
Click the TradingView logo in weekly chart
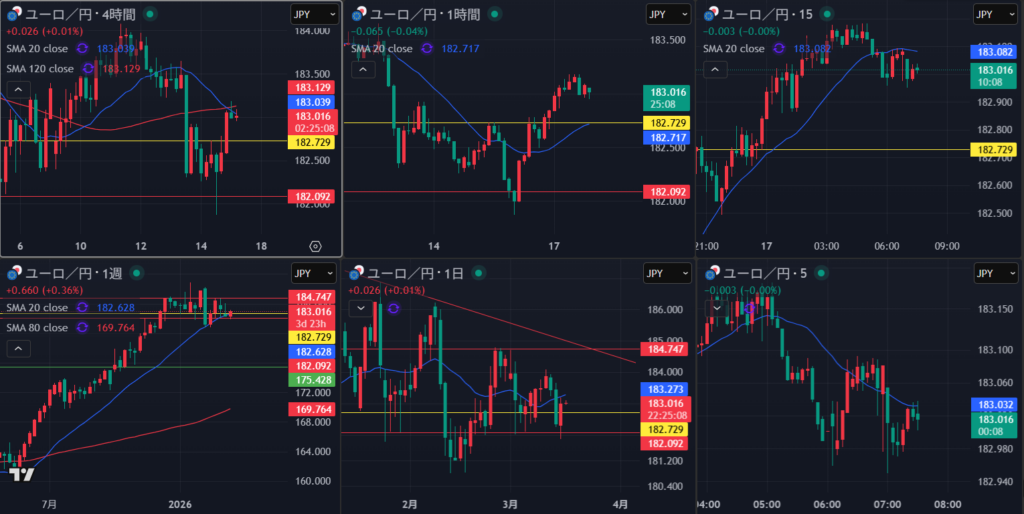(x=22, y=475)
